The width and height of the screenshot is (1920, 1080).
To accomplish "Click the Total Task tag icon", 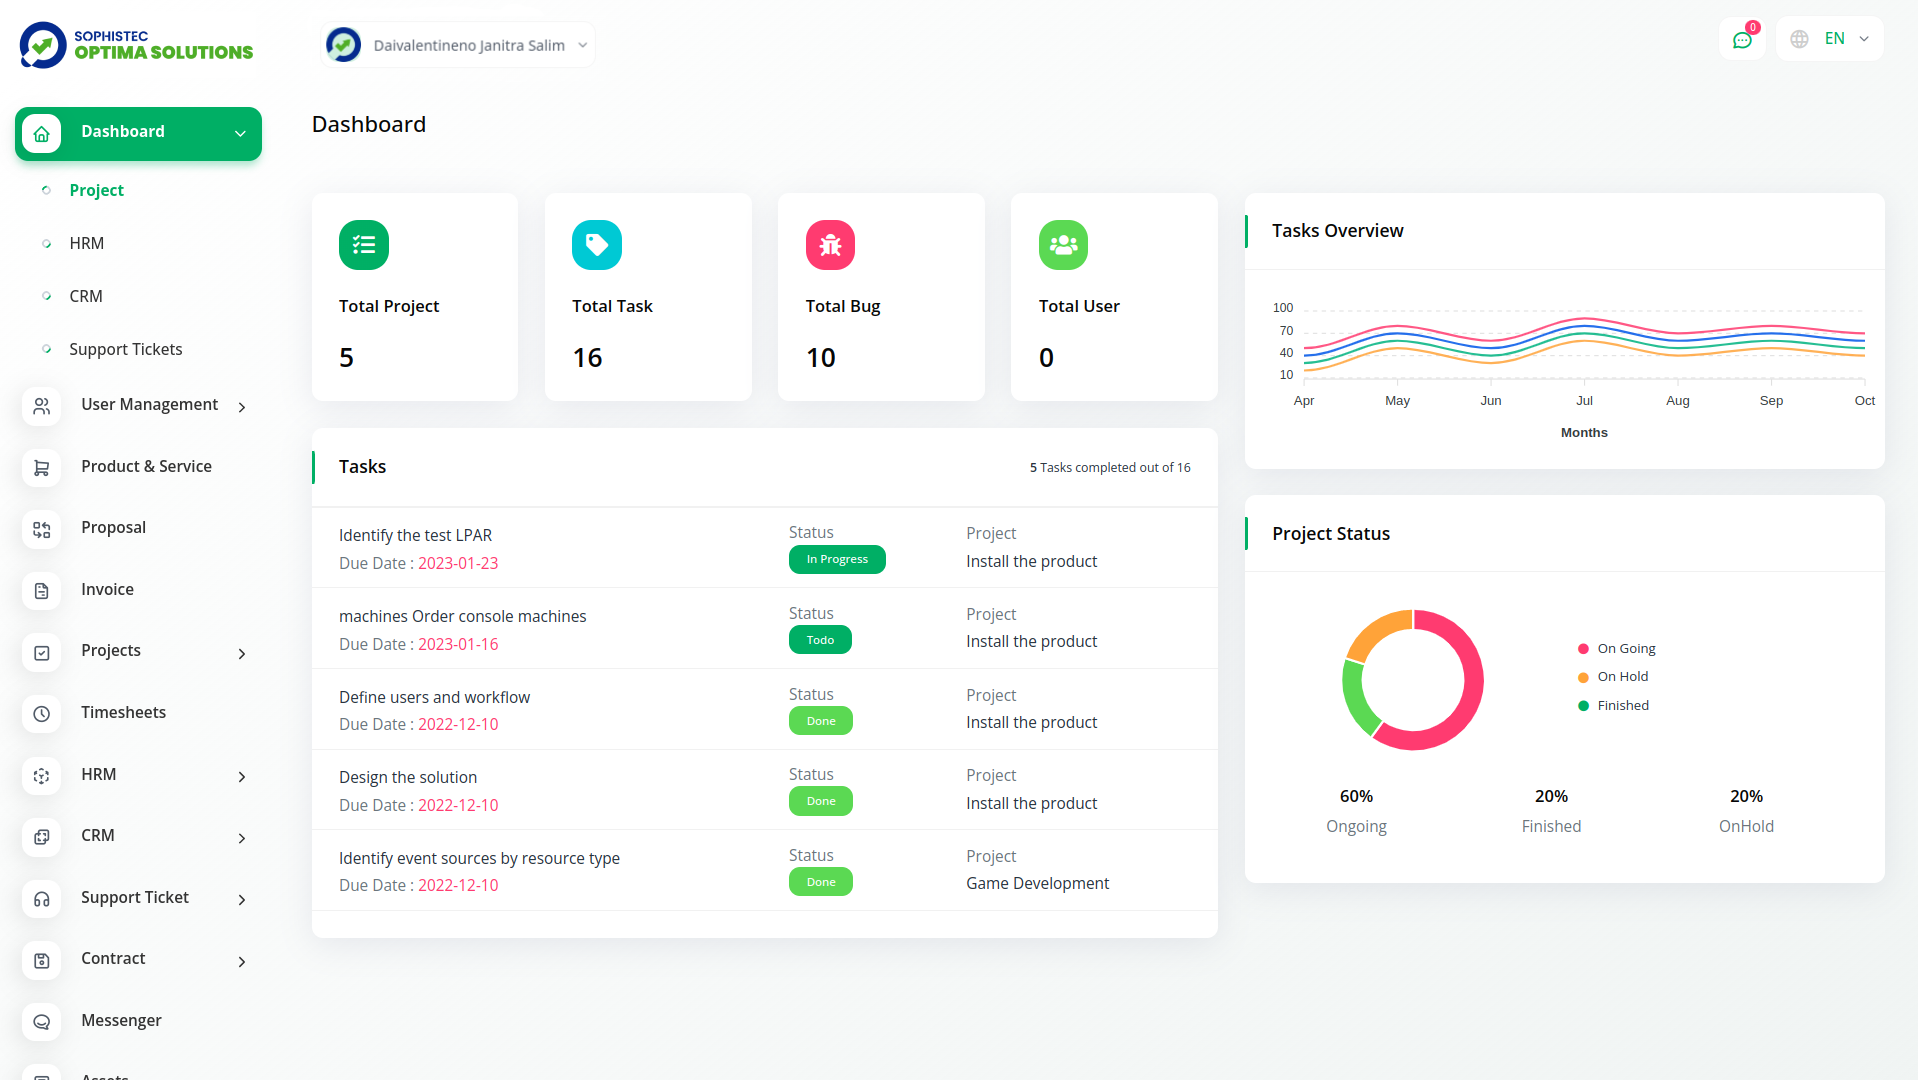I will pyautogui.click(x=597, y=245).
